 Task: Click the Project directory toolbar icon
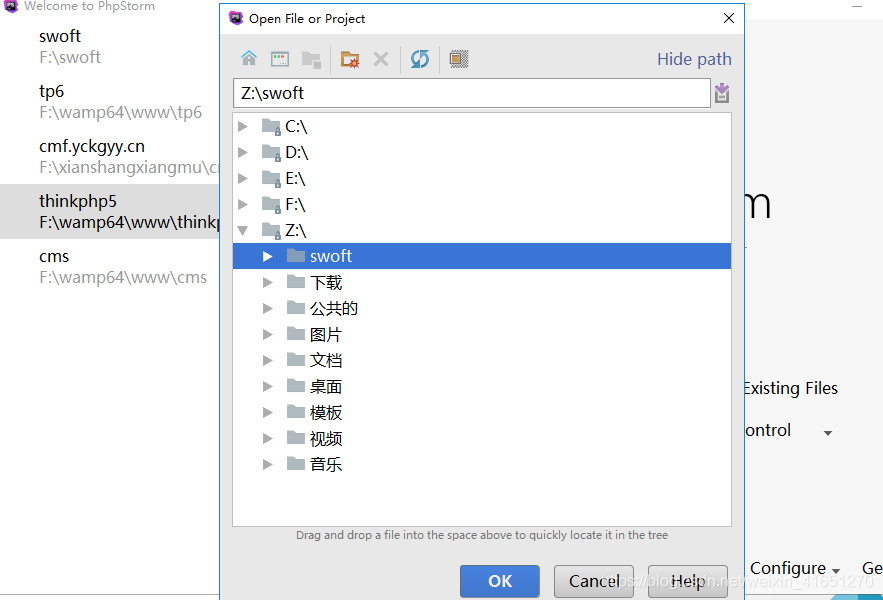[311, 59]
